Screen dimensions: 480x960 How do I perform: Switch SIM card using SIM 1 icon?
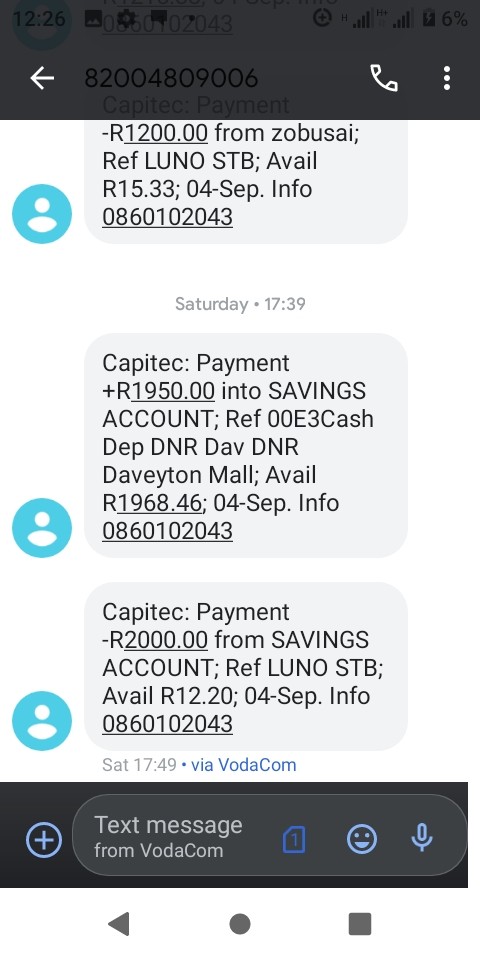click(x=294, y=839)
